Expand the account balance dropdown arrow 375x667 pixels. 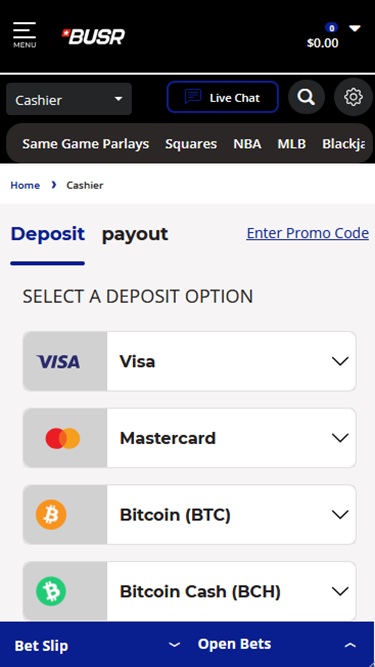[355, 29]
